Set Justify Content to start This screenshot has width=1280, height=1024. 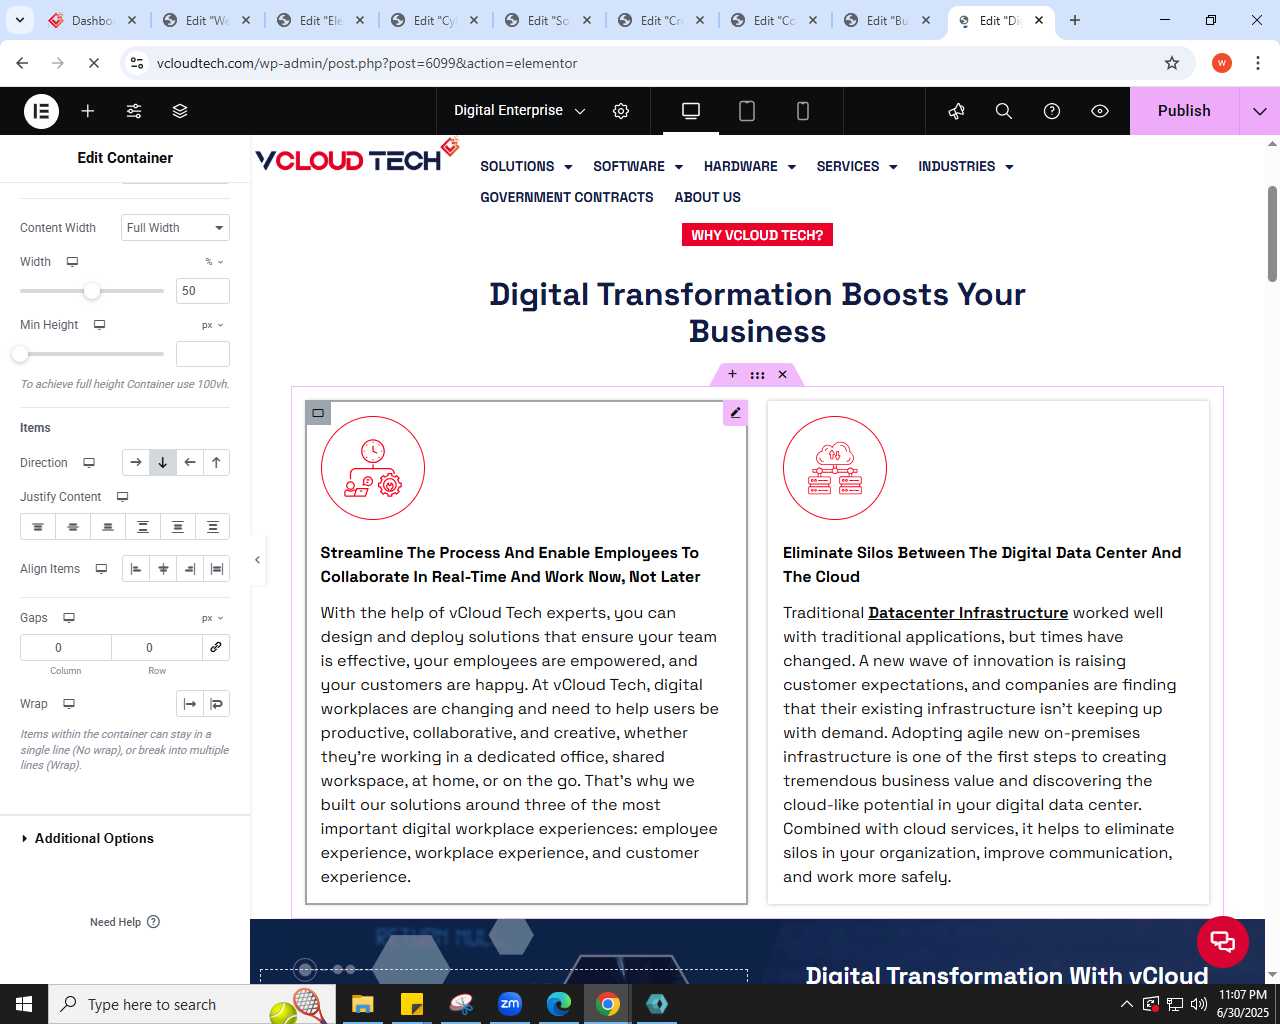coord(38,527)
